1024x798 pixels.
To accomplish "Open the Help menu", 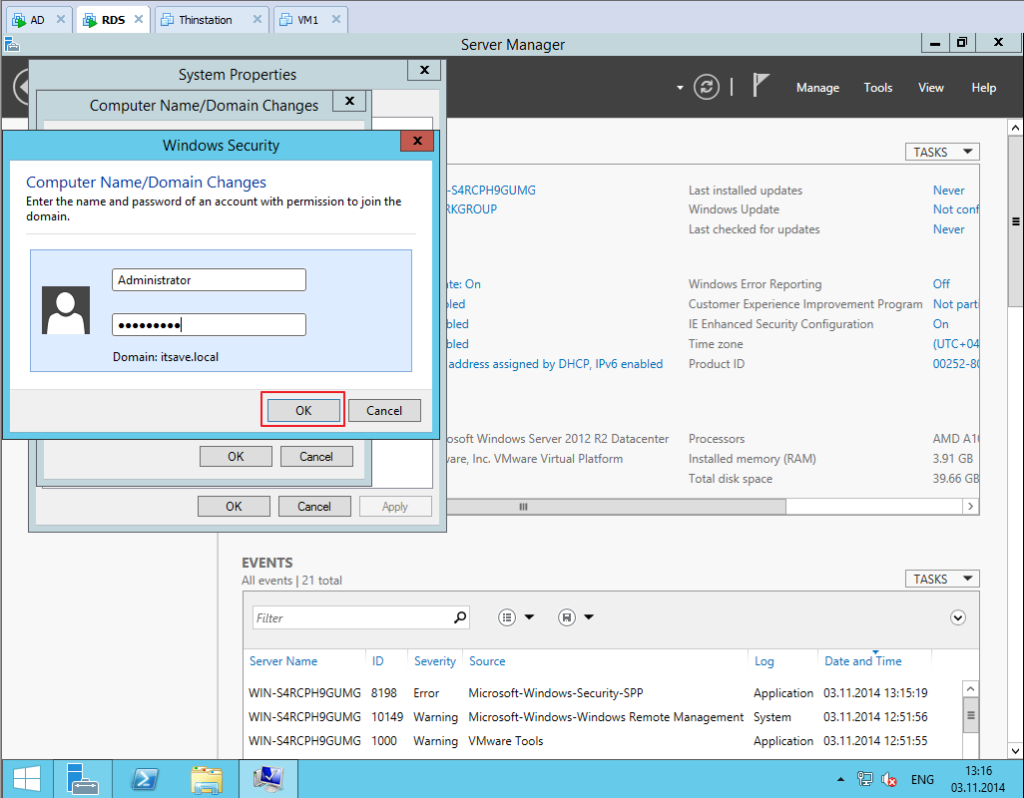I will (x=984, y=88).
